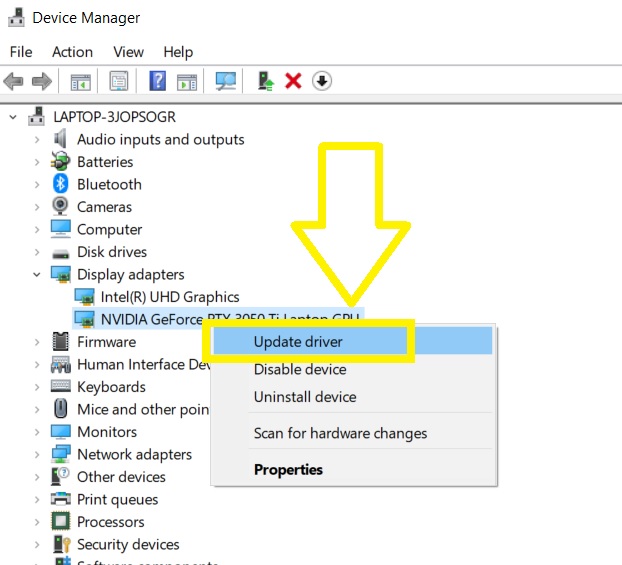This screenshot has height=565, width=622.
Task: Expand the Batteries chevron
Action: coord(37,162)
